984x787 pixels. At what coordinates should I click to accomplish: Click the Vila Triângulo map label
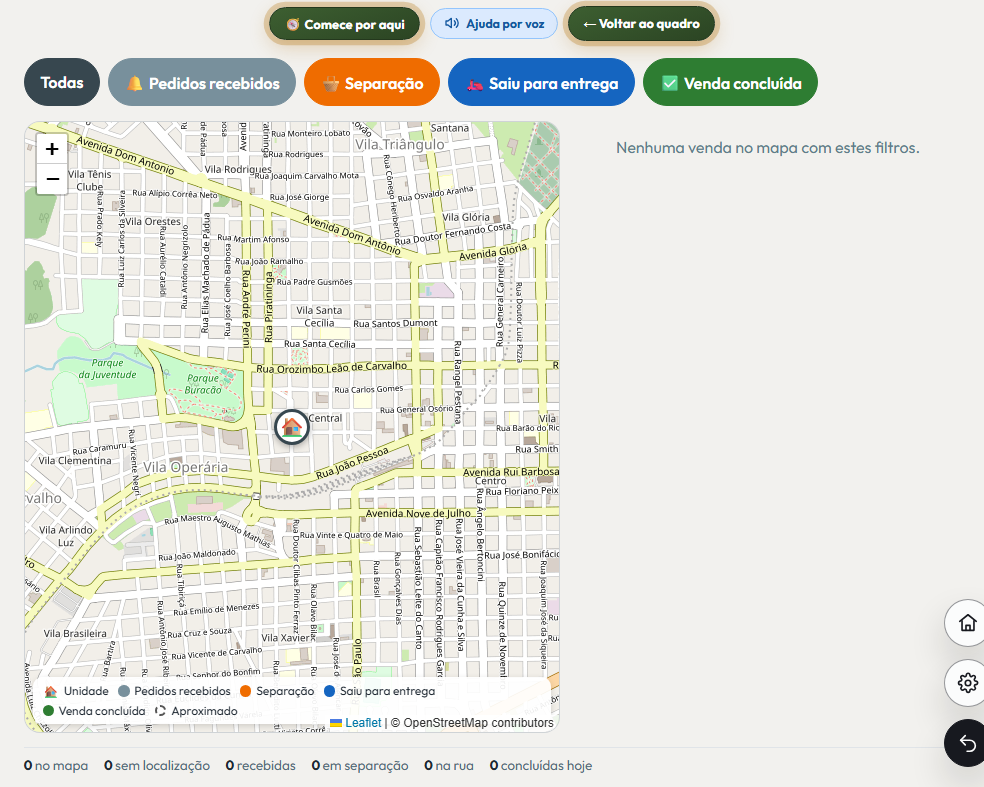pos(400,145)
